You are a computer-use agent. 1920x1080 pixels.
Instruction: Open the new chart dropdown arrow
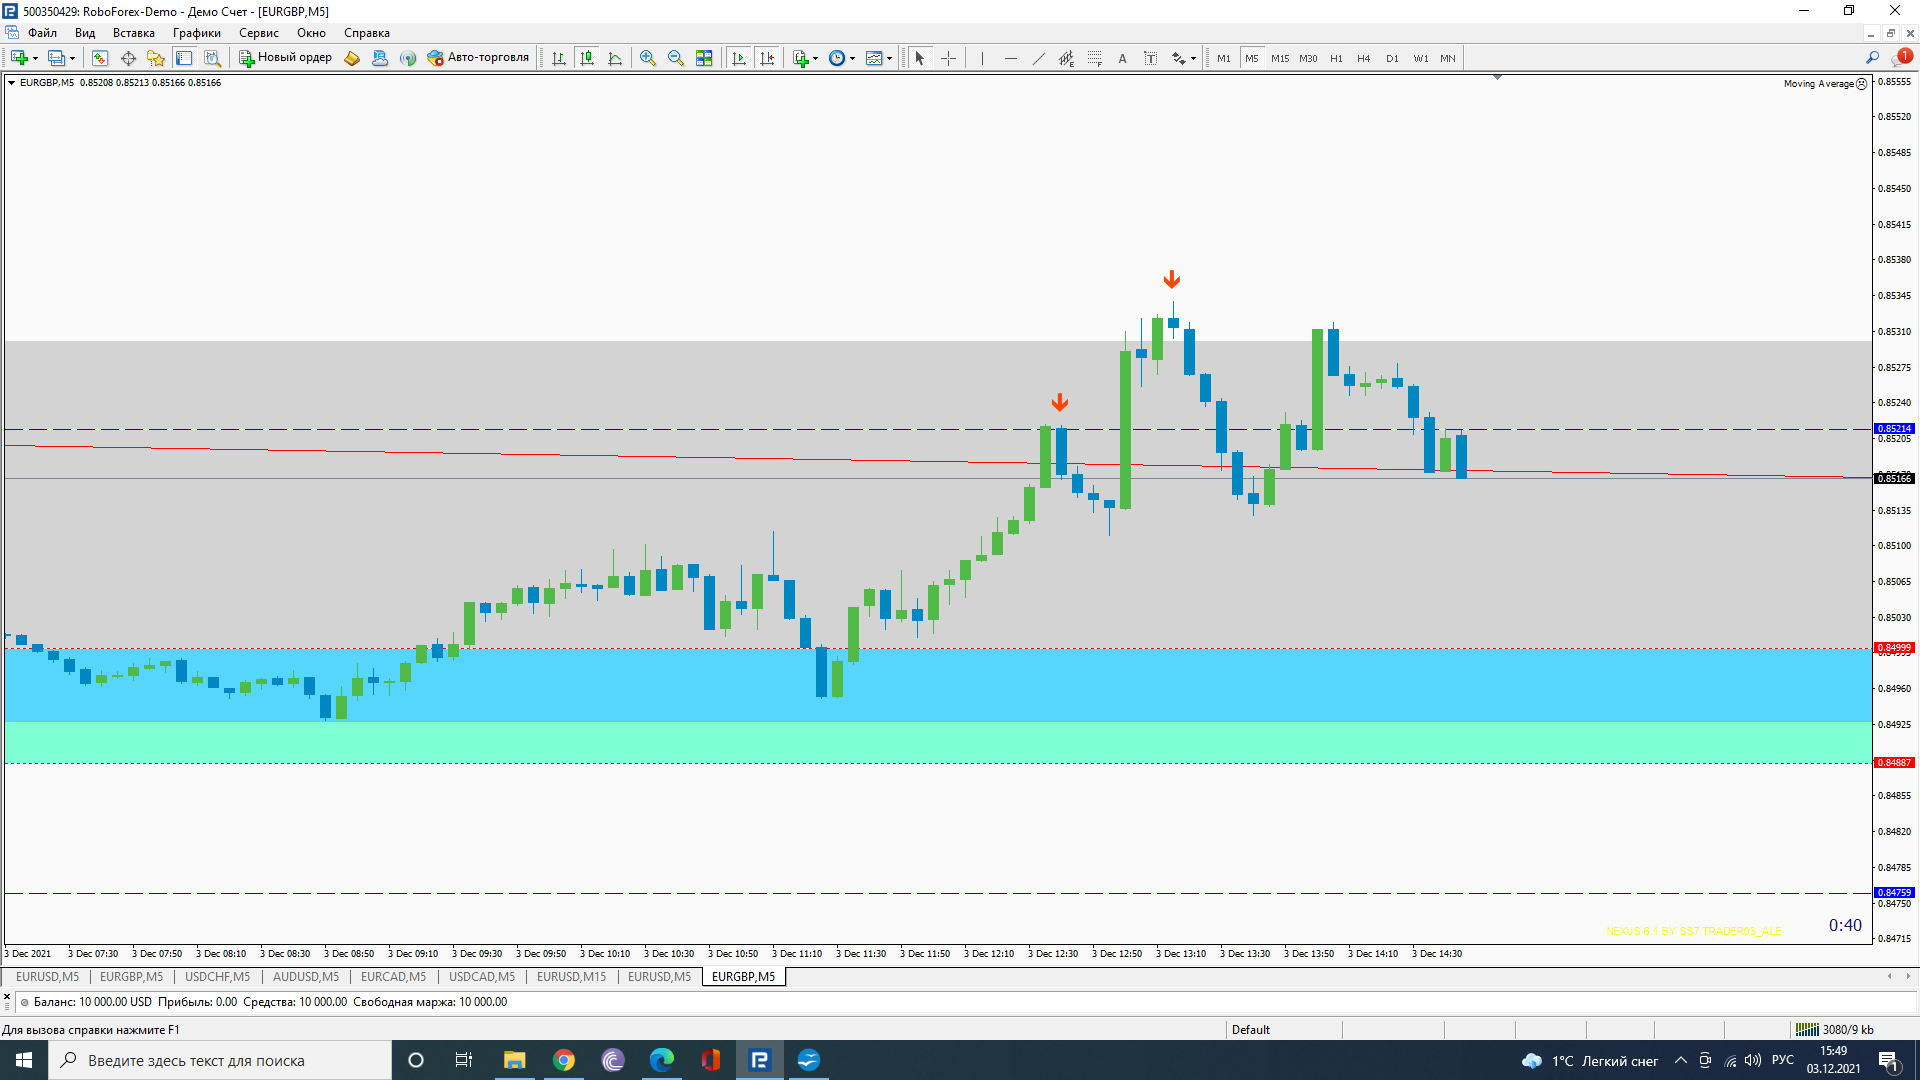point(35,58)
